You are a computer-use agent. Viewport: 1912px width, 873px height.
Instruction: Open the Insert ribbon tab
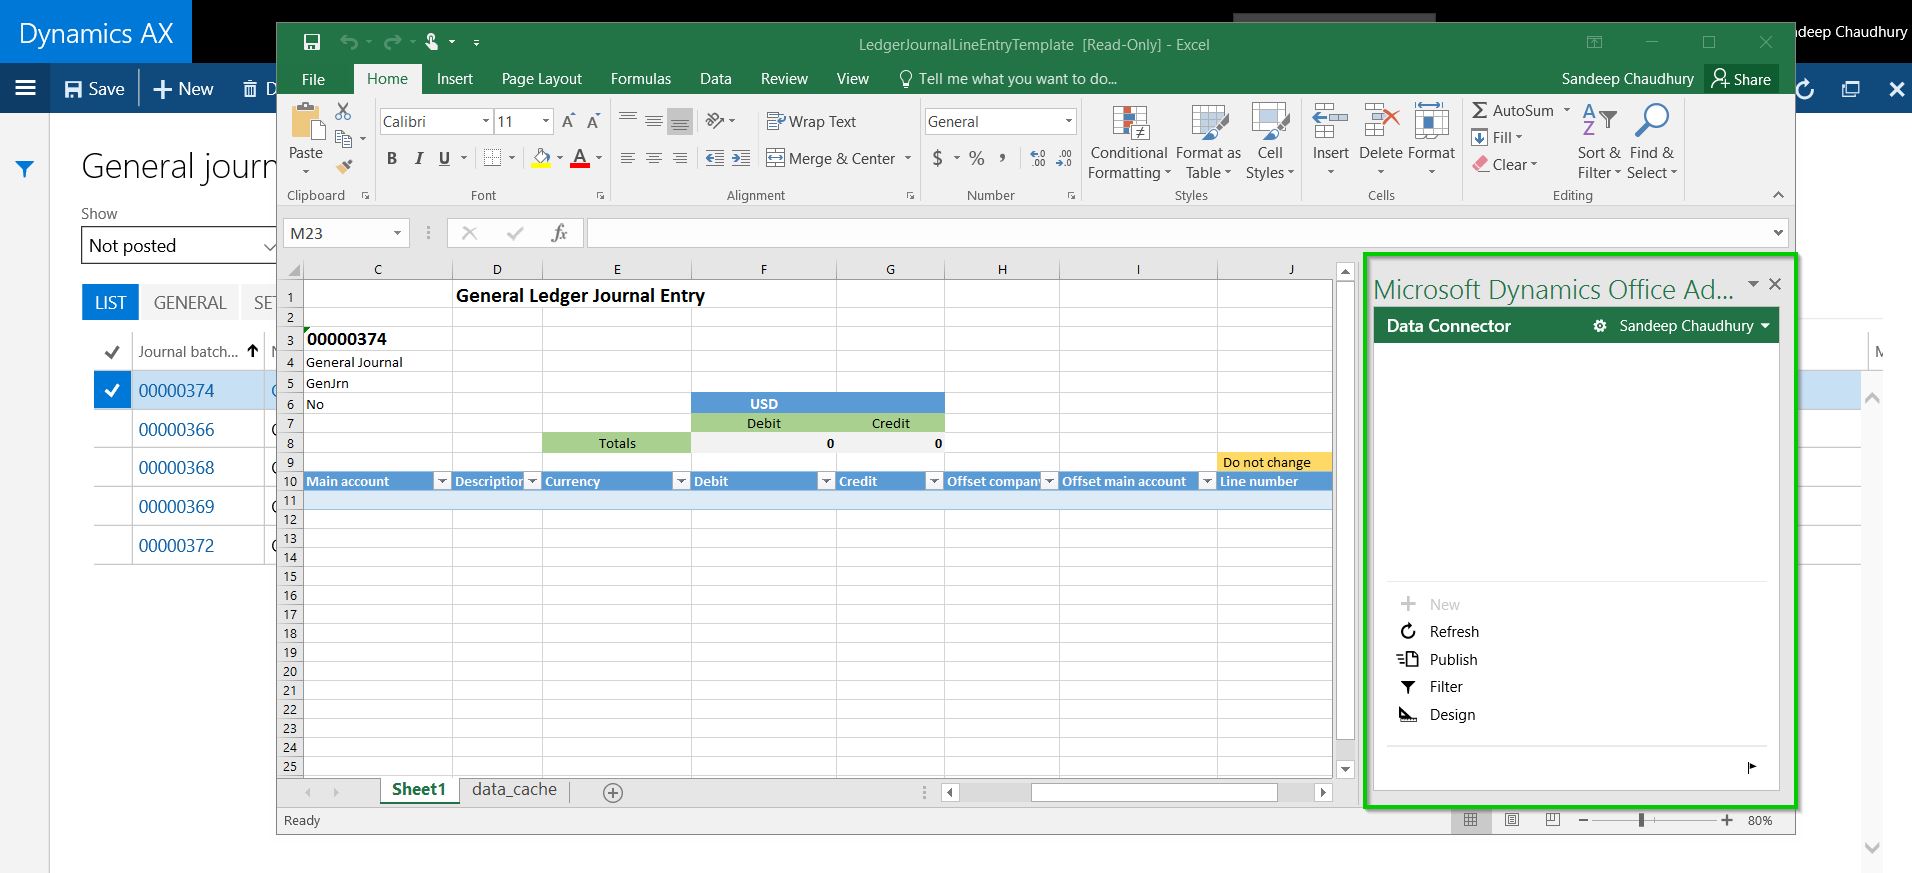click(x=455, y=79)
